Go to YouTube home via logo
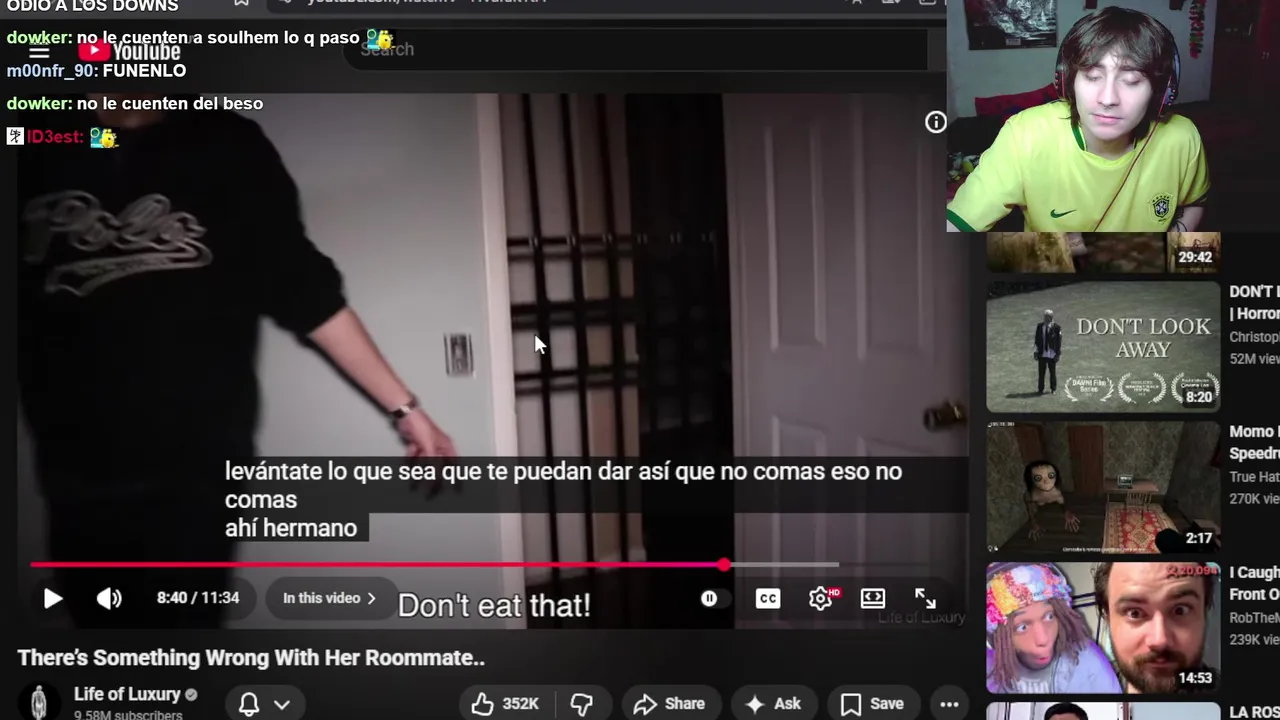This screenshot has height=720, width=1280. click(x=130, y=51)
